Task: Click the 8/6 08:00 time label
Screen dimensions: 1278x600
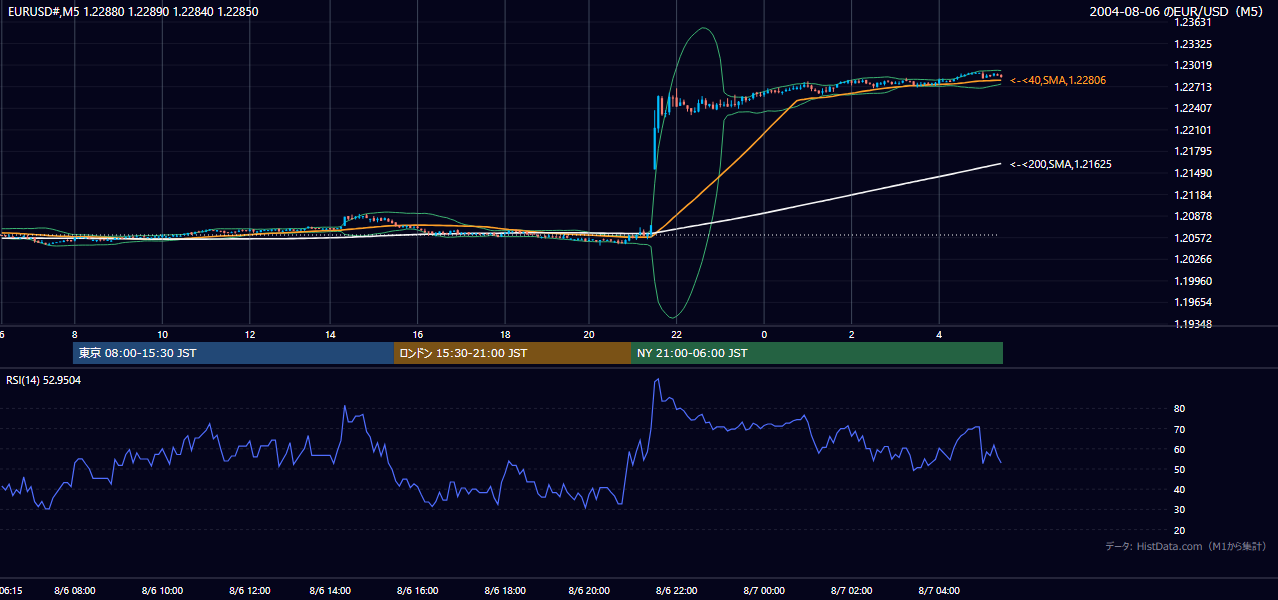Action: click(x=76, y=591)
